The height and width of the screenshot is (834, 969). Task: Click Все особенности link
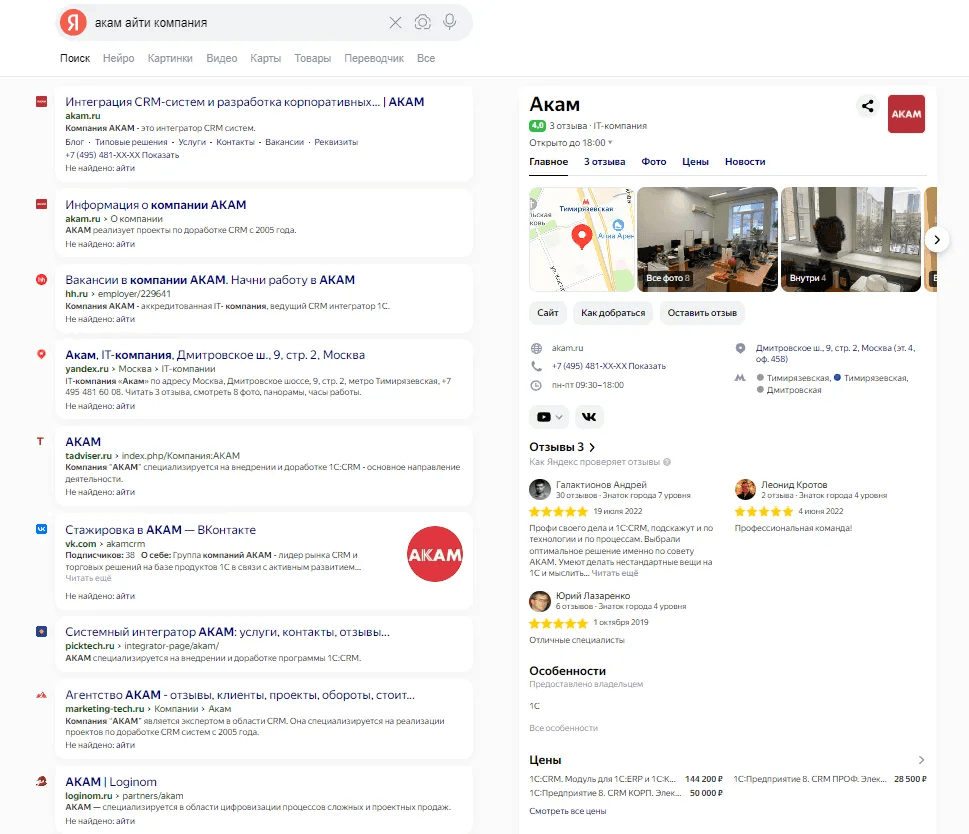click(x=564, y=728)
